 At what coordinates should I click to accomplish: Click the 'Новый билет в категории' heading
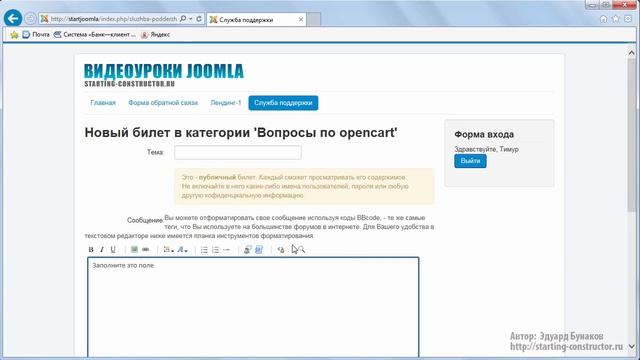click(x=241, y=133)
